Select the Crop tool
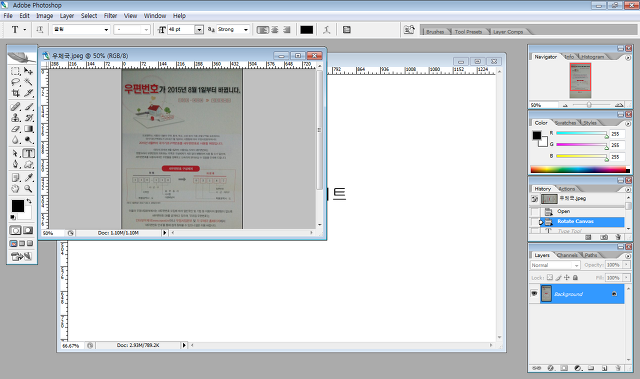 click(16, 93)
